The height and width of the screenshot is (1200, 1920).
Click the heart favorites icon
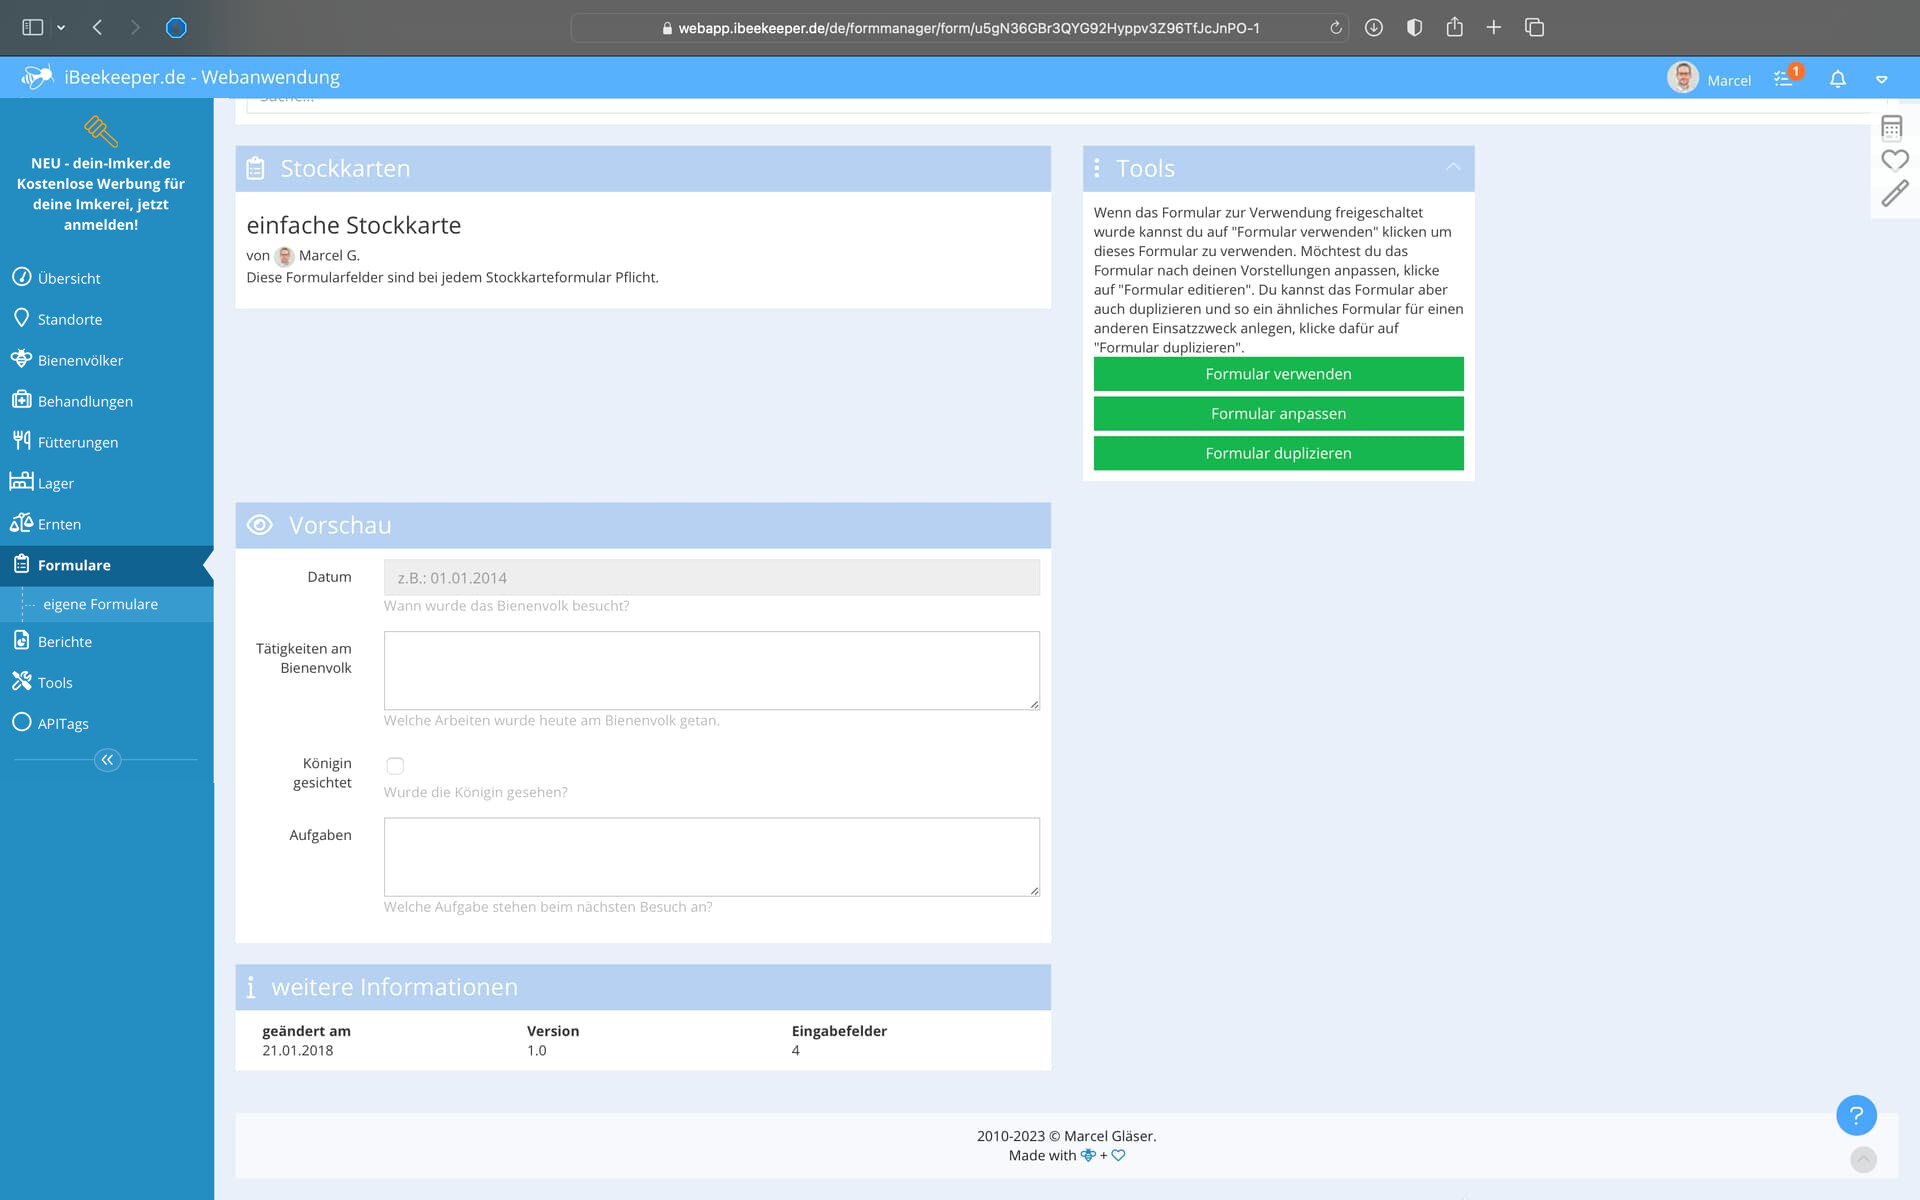tap(1894, 160)
